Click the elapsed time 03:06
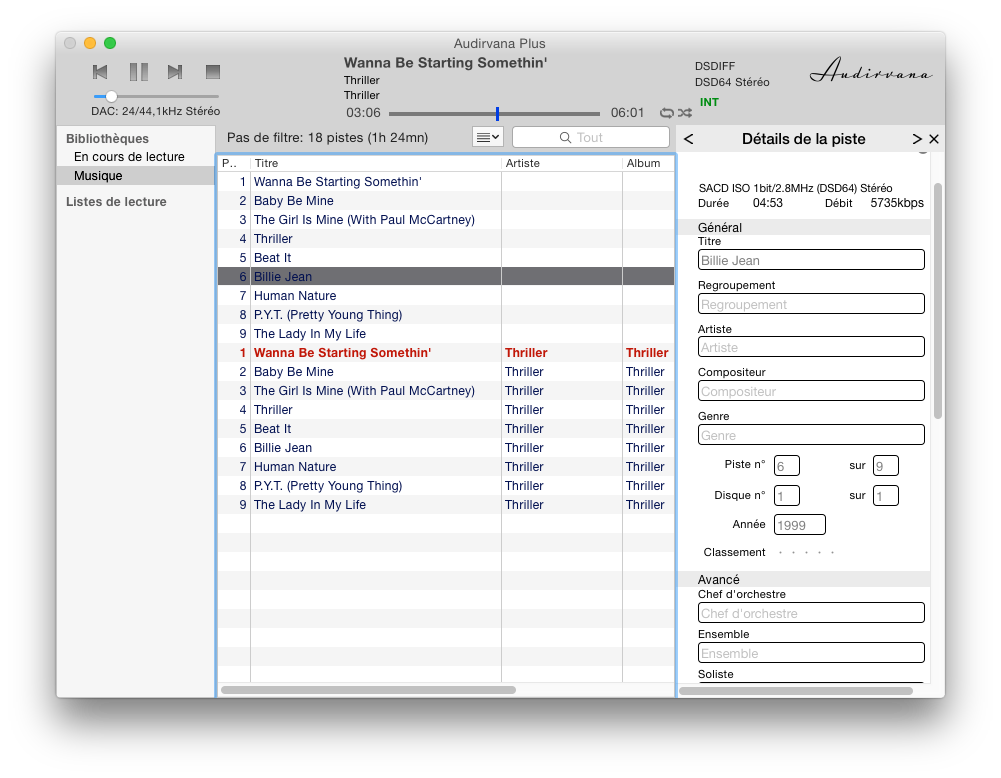 (x=363, y=113)
